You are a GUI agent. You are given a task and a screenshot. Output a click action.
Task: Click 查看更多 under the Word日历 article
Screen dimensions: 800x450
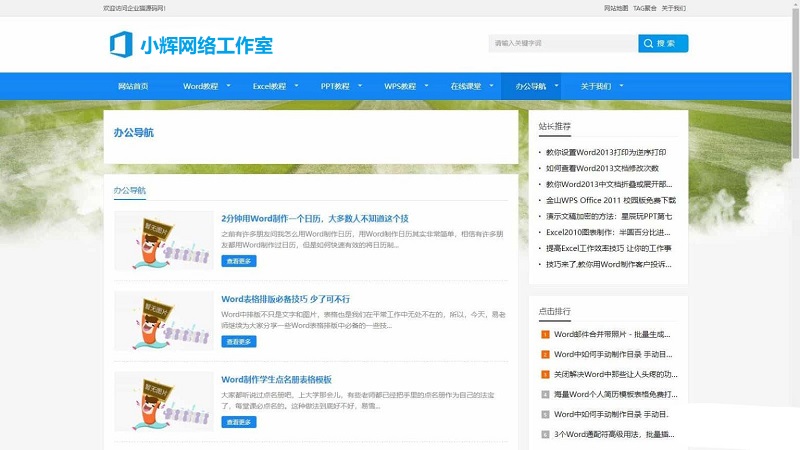click(x=239, y=261)
